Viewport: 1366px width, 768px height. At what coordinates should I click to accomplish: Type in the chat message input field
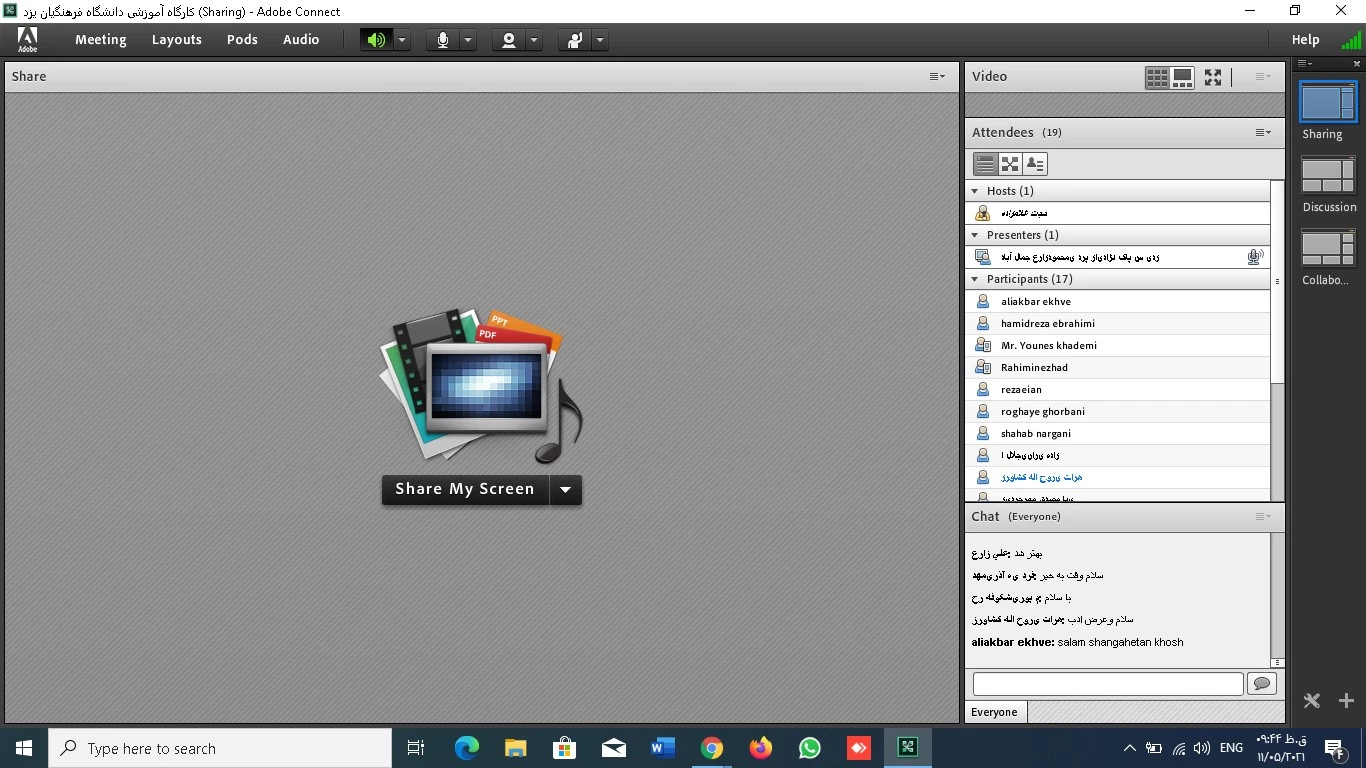(x=1107, y=683)
